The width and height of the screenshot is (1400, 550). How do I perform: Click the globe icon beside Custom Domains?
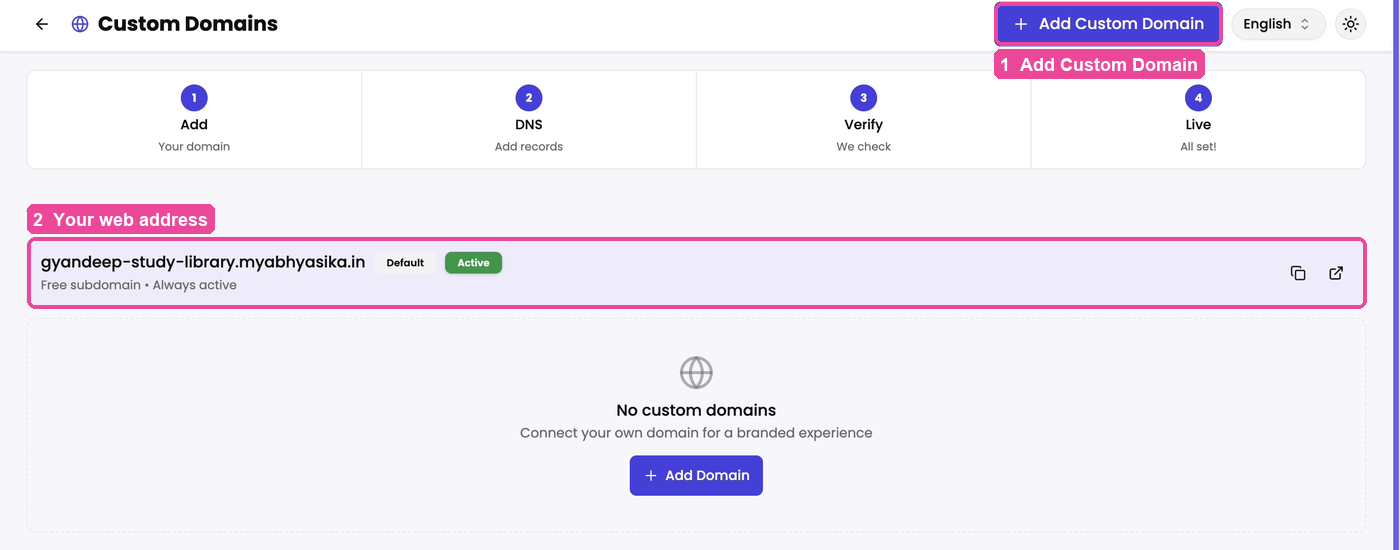80,24
